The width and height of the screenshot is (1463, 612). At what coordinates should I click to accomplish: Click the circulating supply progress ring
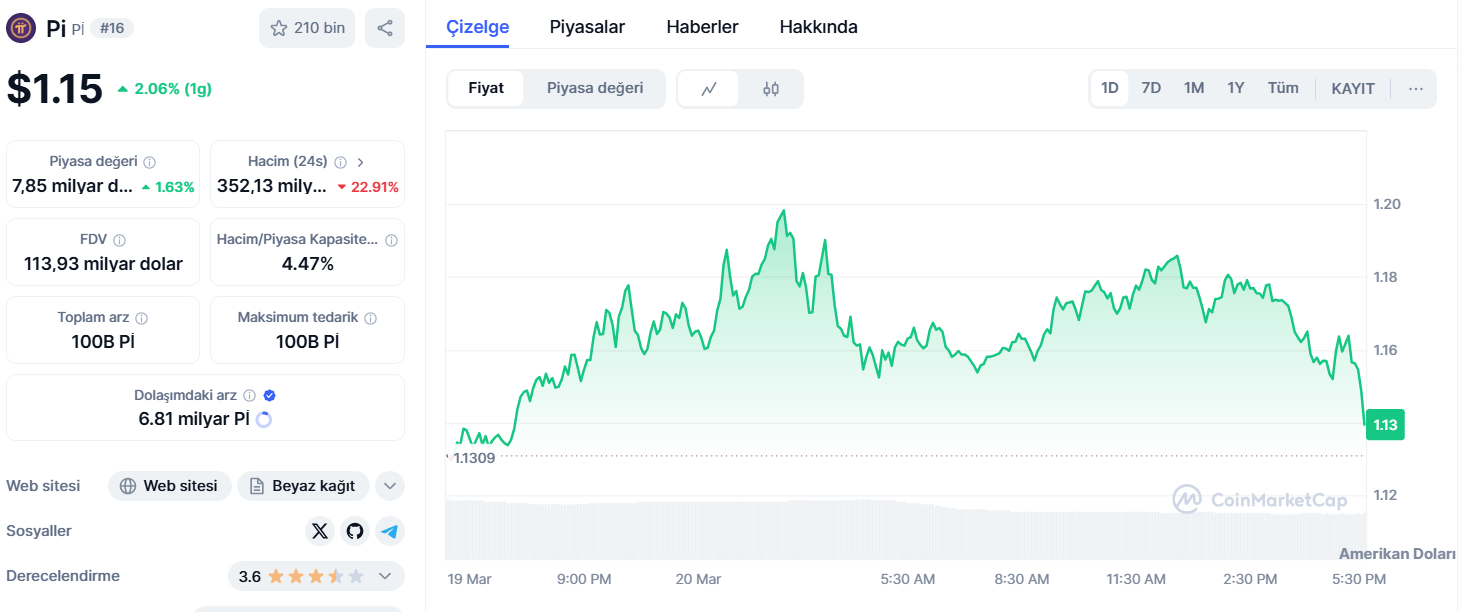pos(264,419)
